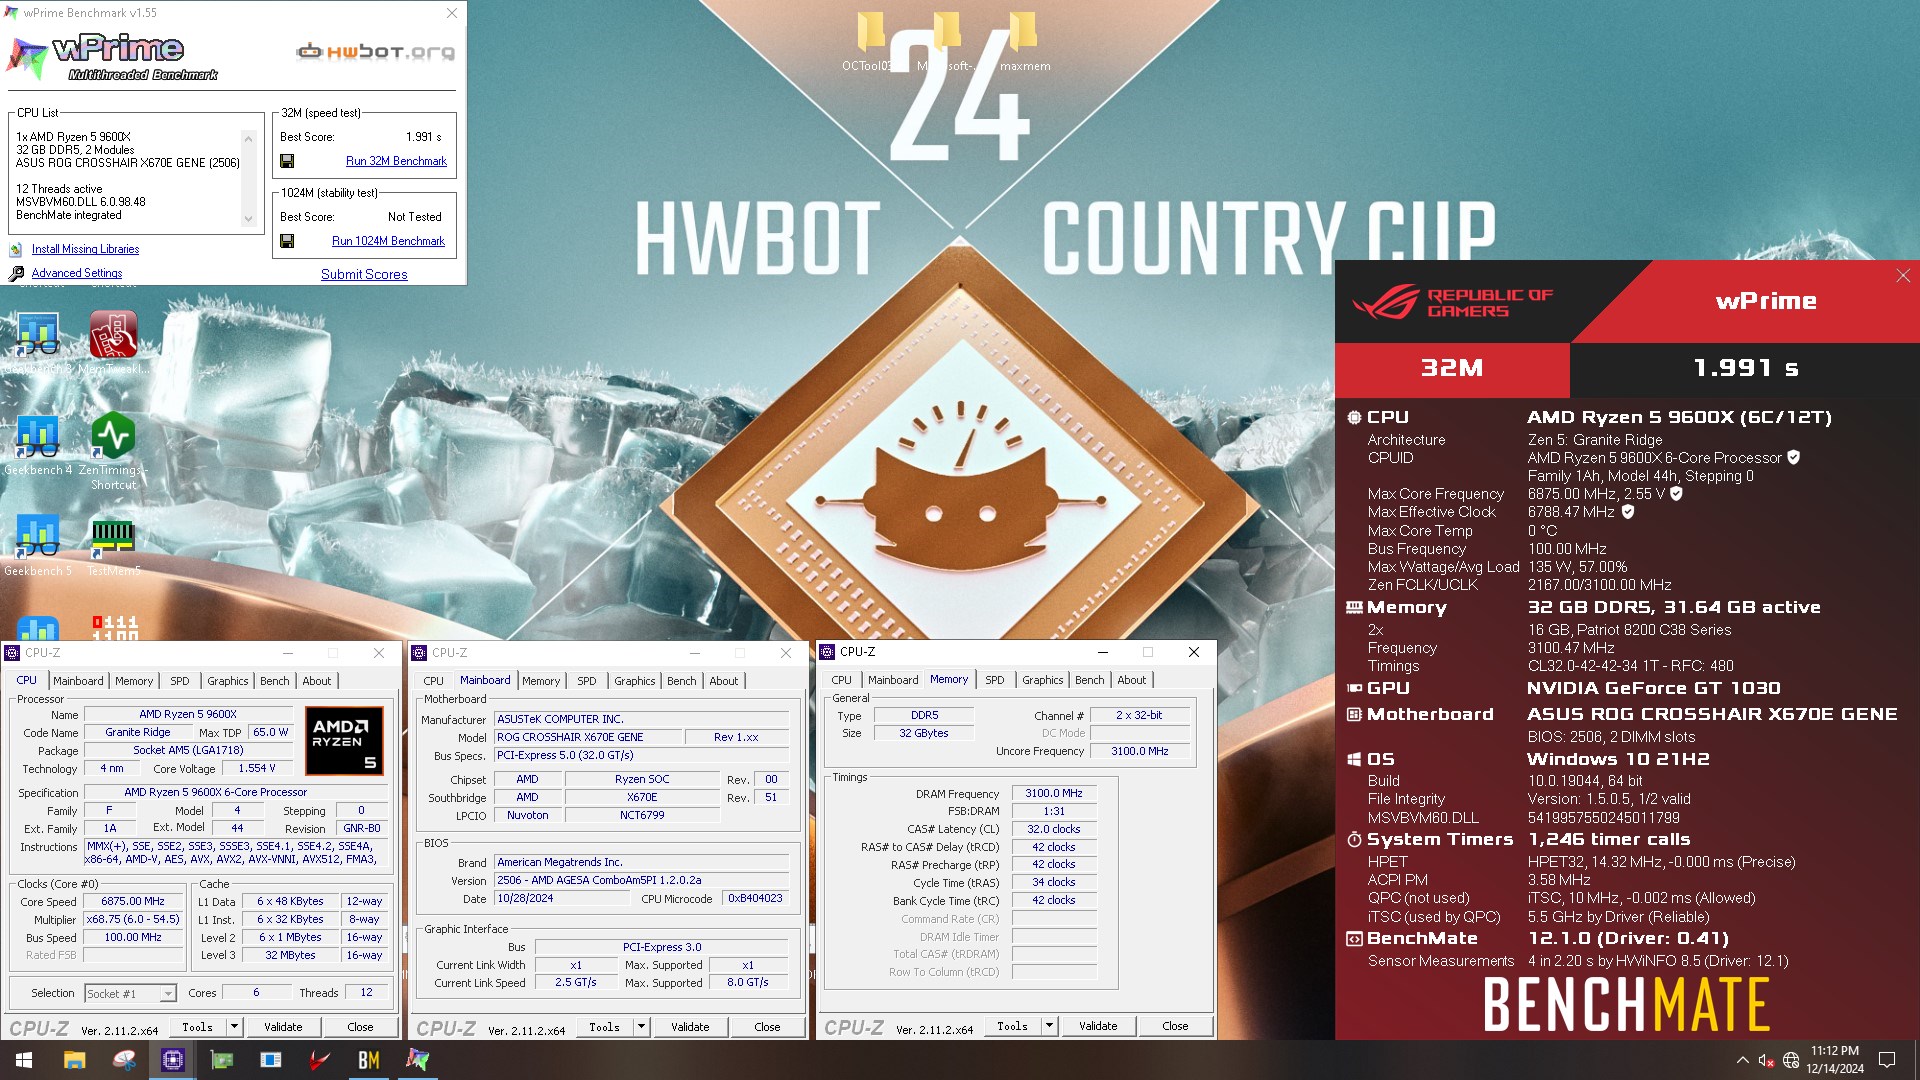Click the save icon beside the 32M best score
Screen dimensions: 1920x1080
point(287,161)
